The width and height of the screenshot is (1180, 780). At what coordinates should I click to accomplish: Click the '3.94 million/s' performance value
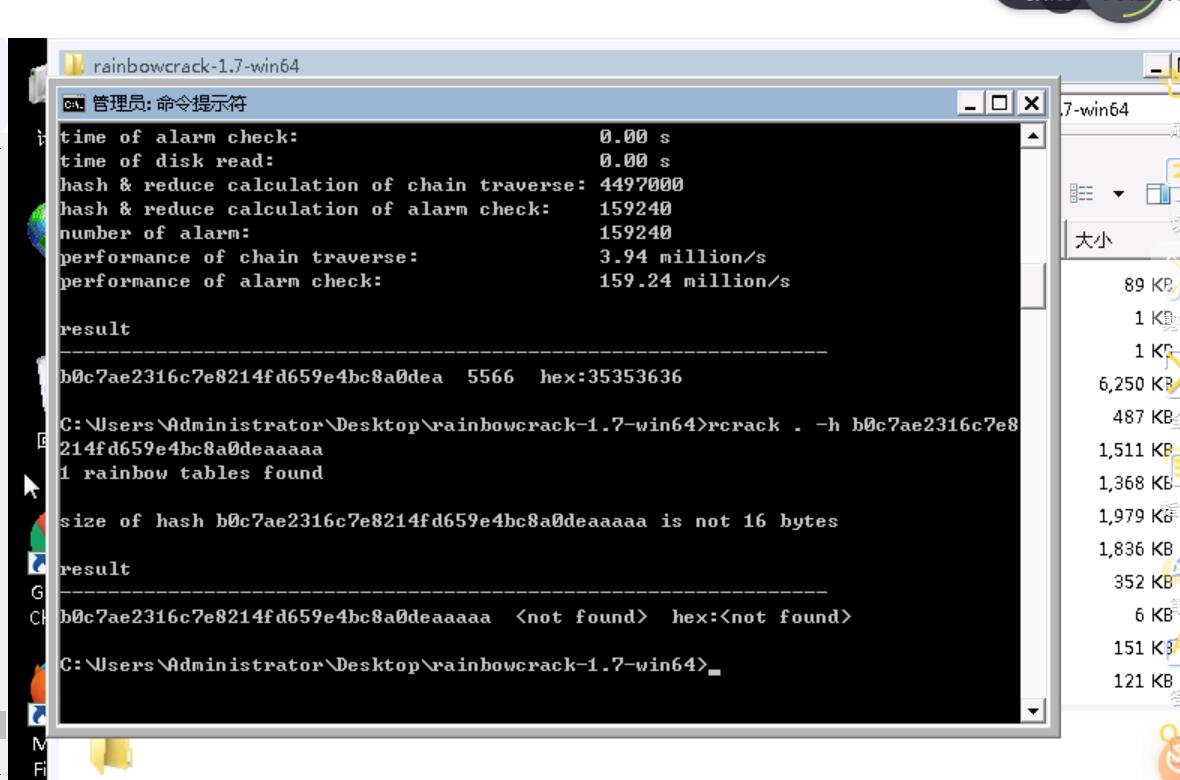click(683, 257)
